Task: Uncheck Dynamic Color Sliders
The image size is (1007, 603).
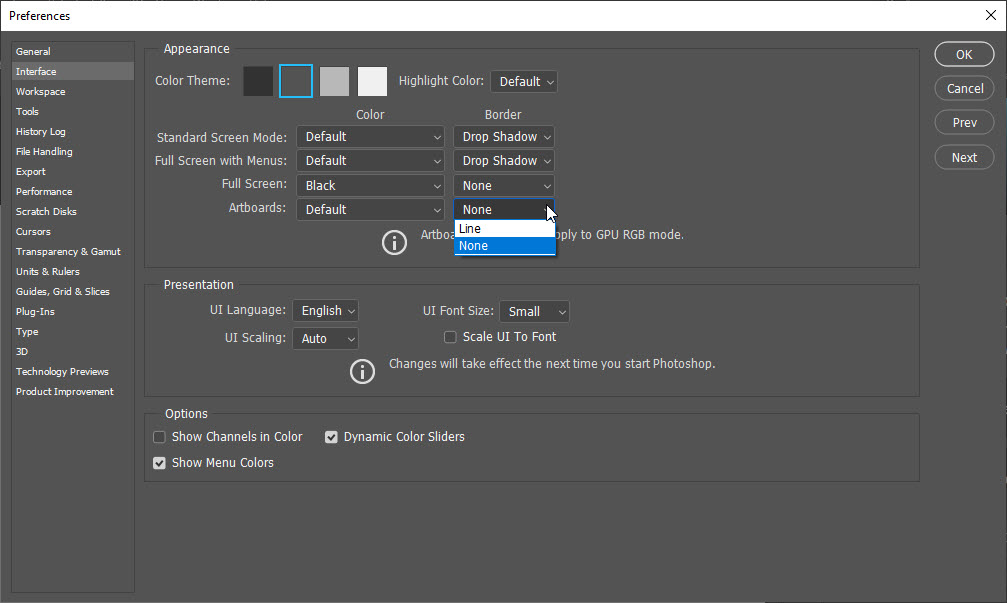Action: click(x=331, y=436)
